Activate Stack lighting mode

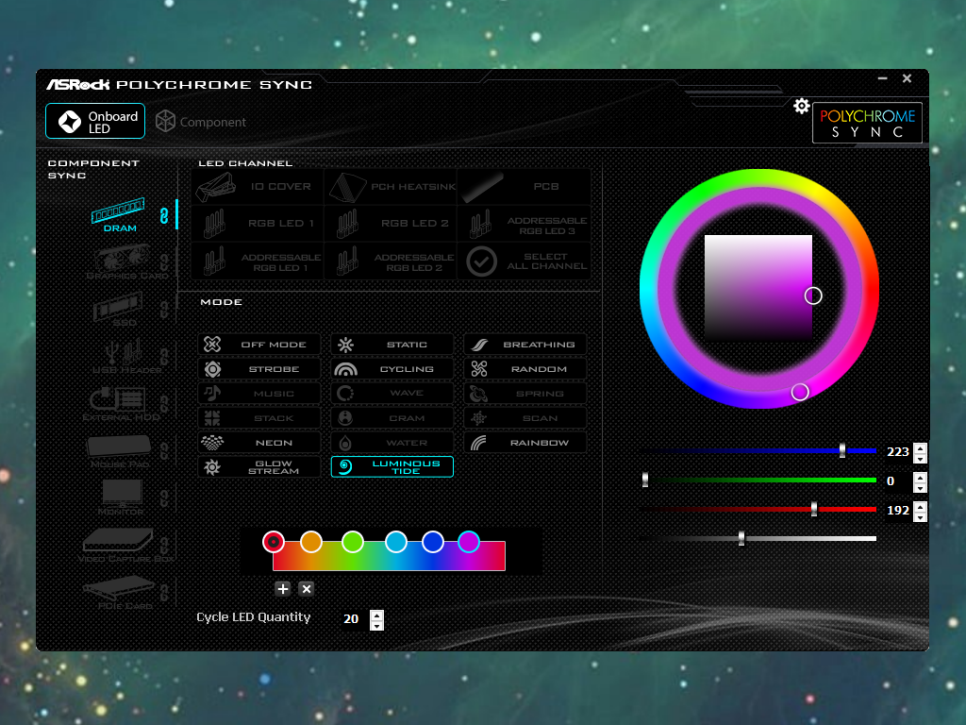click(x=259, y=418)
